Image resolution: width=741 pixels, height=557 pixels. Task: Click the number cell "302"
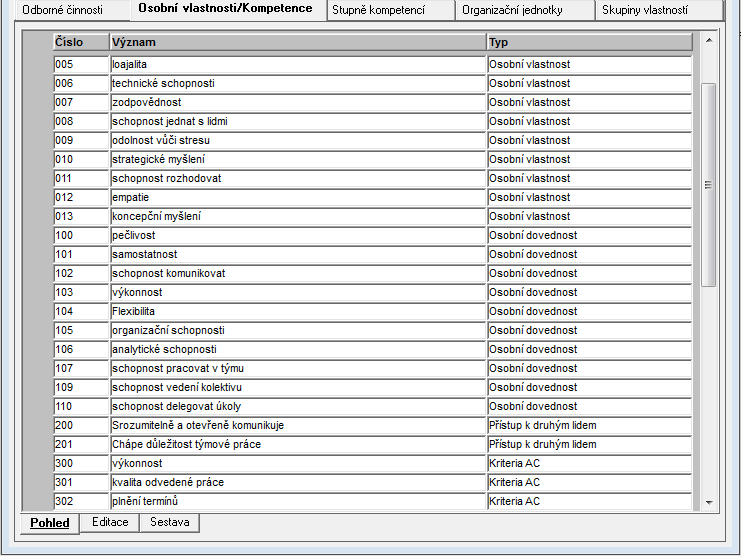(x=81, y=501)
